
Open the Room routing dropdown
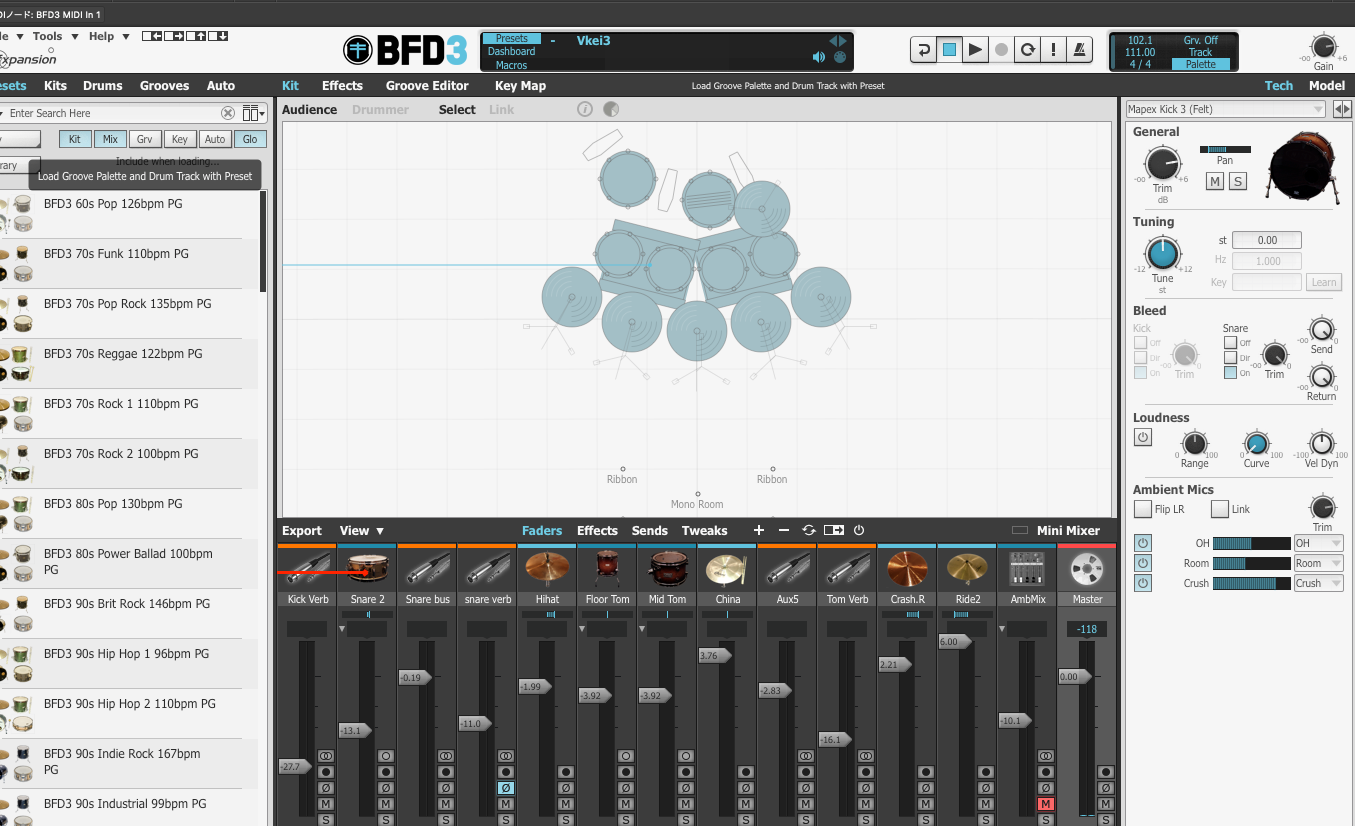(1318, 563)
